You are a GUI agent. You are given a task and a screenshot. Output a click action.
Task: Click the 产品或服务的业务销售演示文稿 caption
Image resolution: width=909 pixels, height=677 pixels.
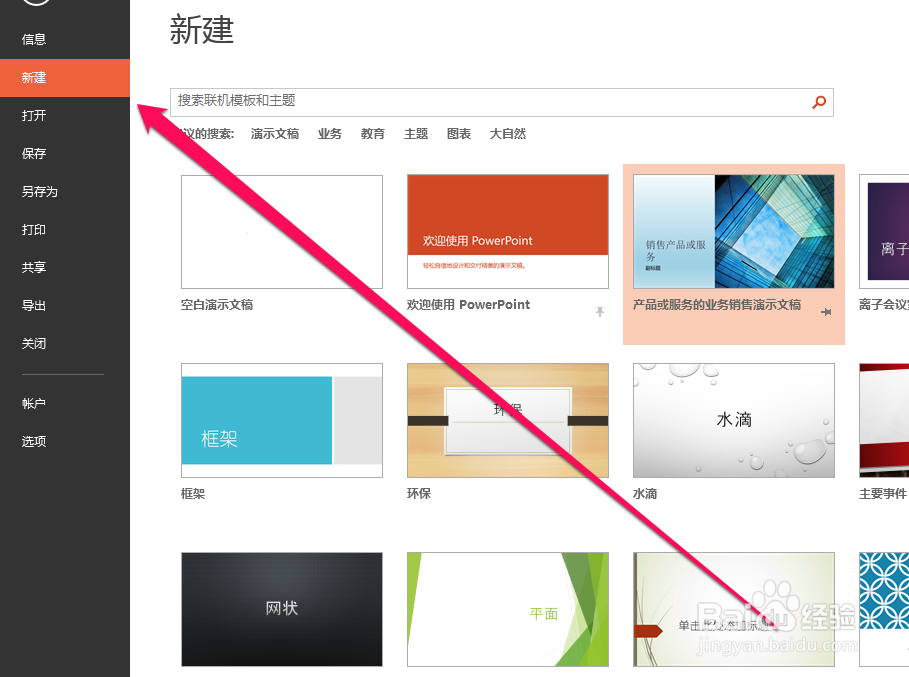click(717, 305)
